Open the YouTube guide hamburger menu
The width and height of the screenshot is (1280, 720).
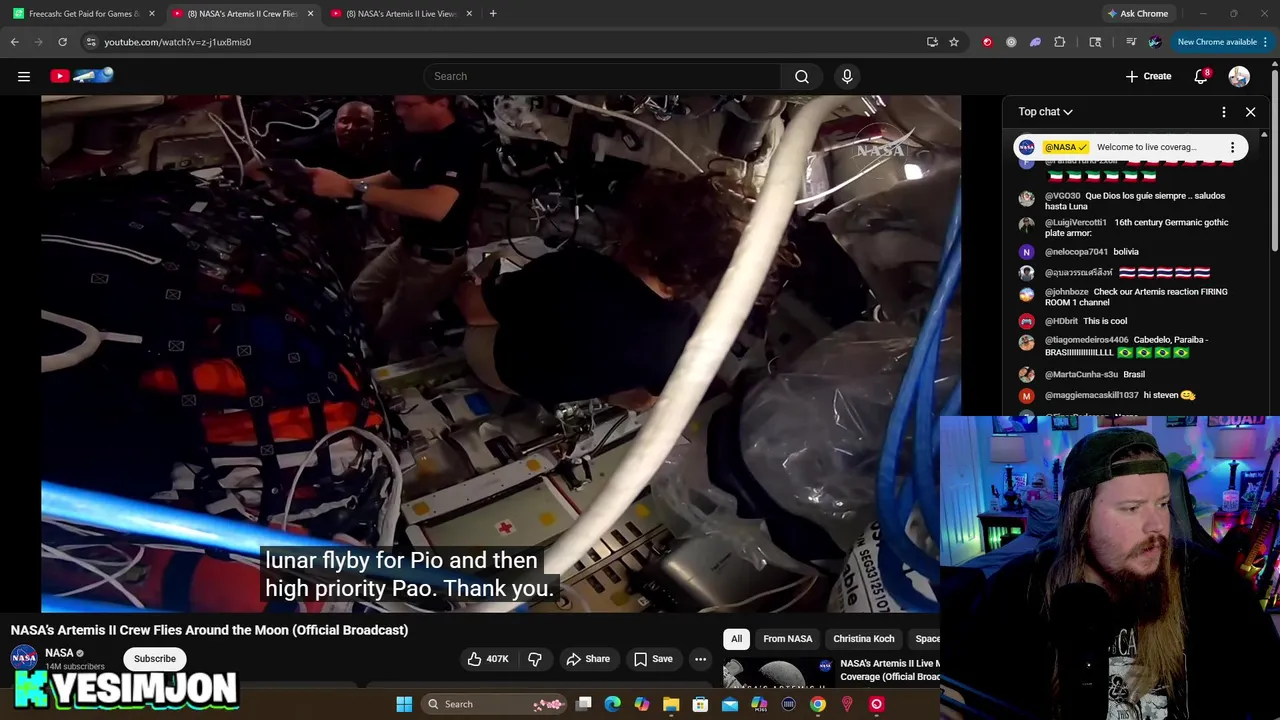(x=24, y=76)
